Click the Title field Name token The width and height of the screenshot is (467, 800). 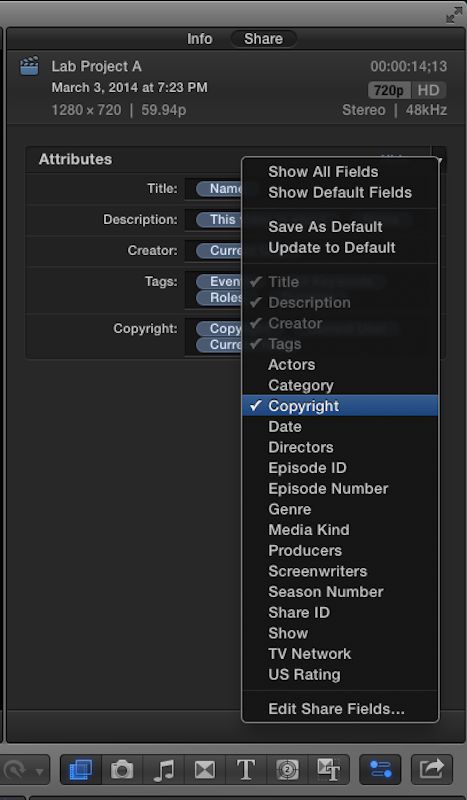coord(219,189)
